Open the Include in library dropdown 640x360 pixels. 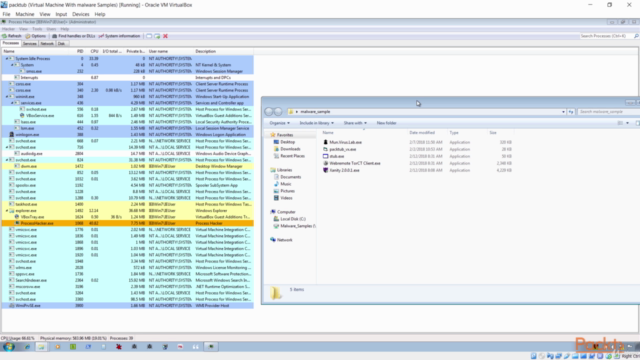[316, 123]
